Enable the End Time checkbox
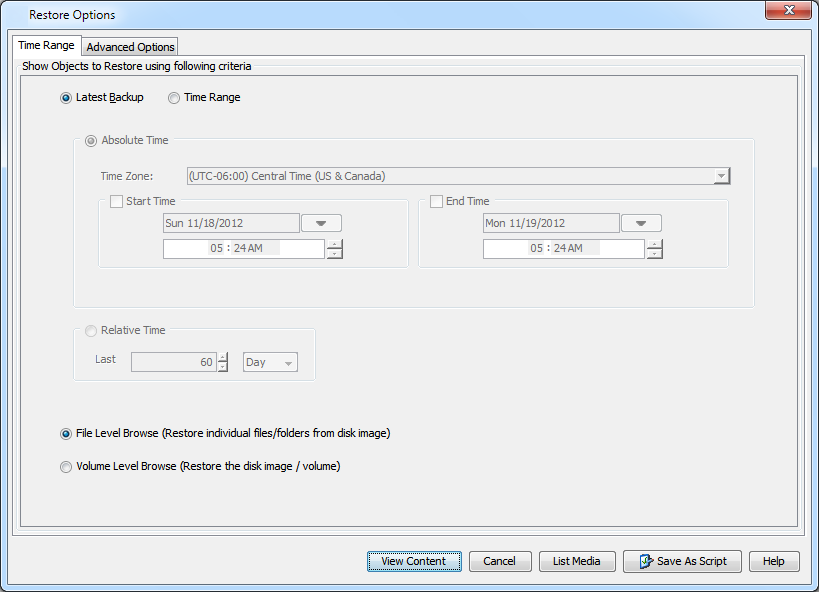 (x=436, y=200)
